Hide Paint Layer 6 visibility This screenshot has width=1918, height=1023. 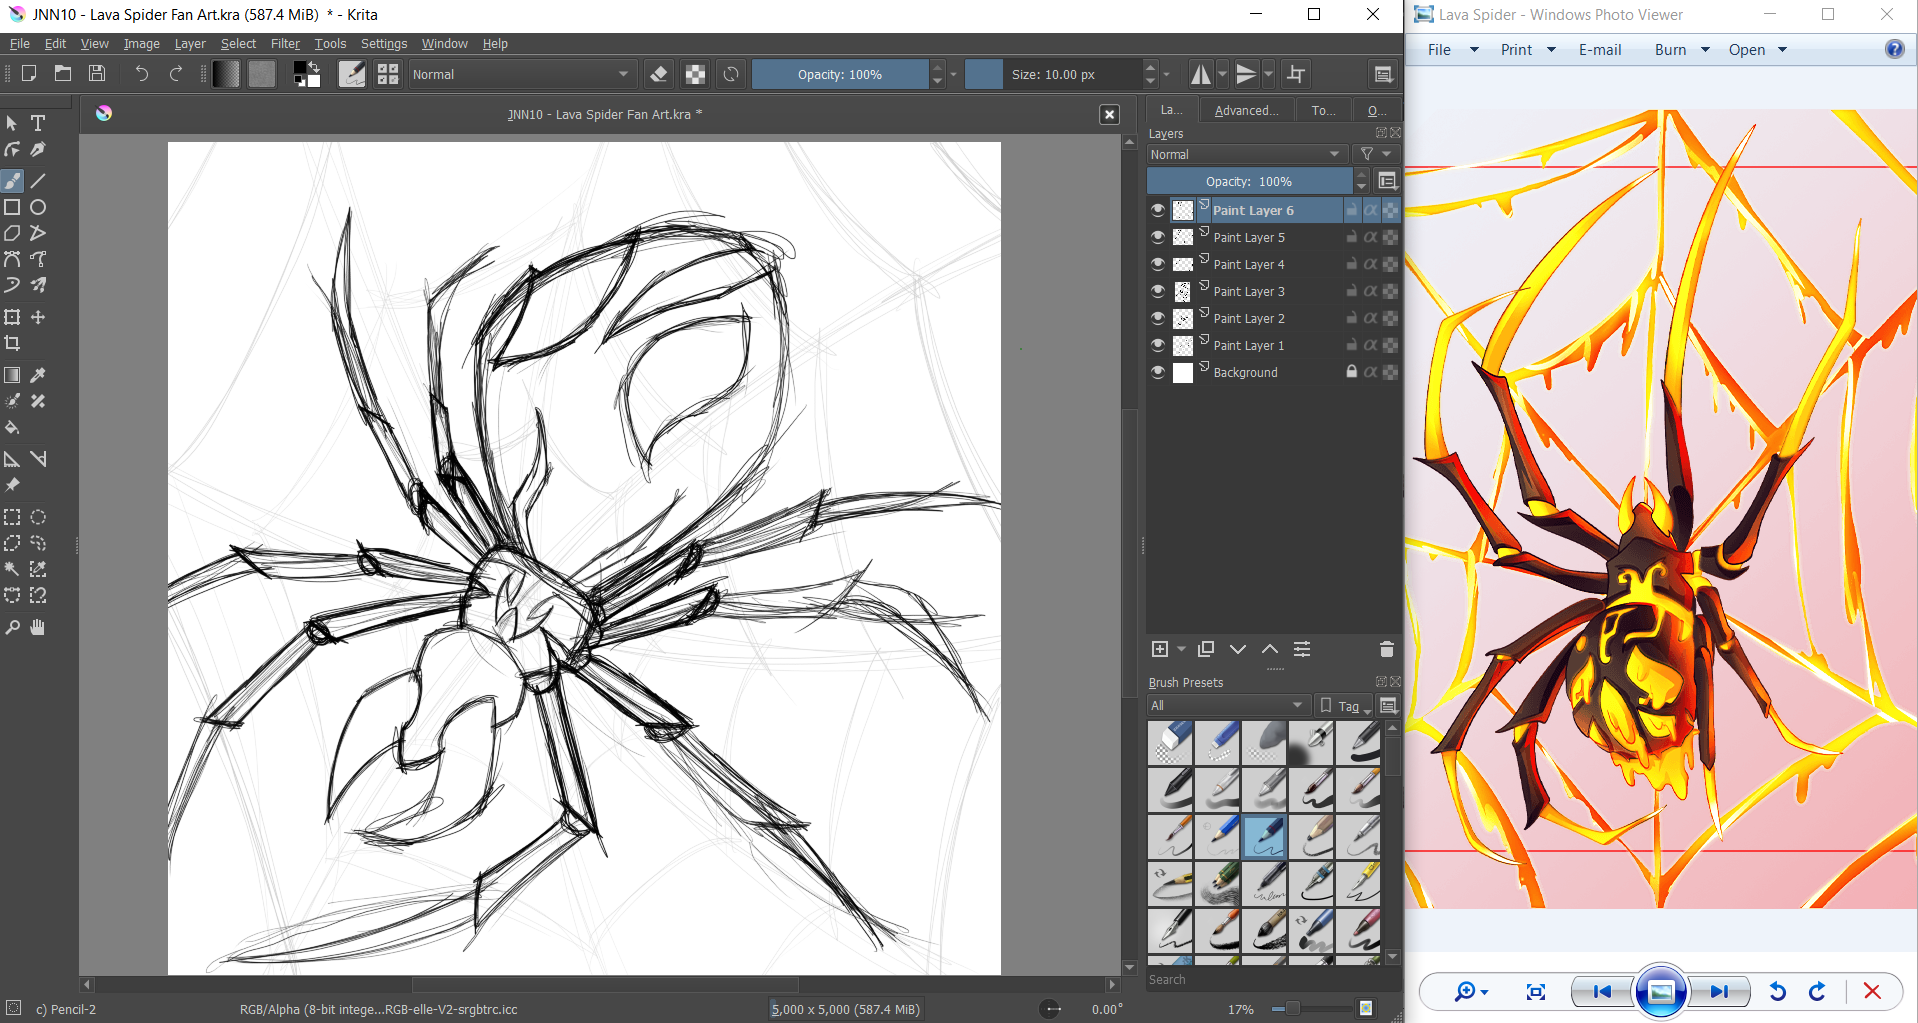pyautogui.click(x=1158, y=210)
